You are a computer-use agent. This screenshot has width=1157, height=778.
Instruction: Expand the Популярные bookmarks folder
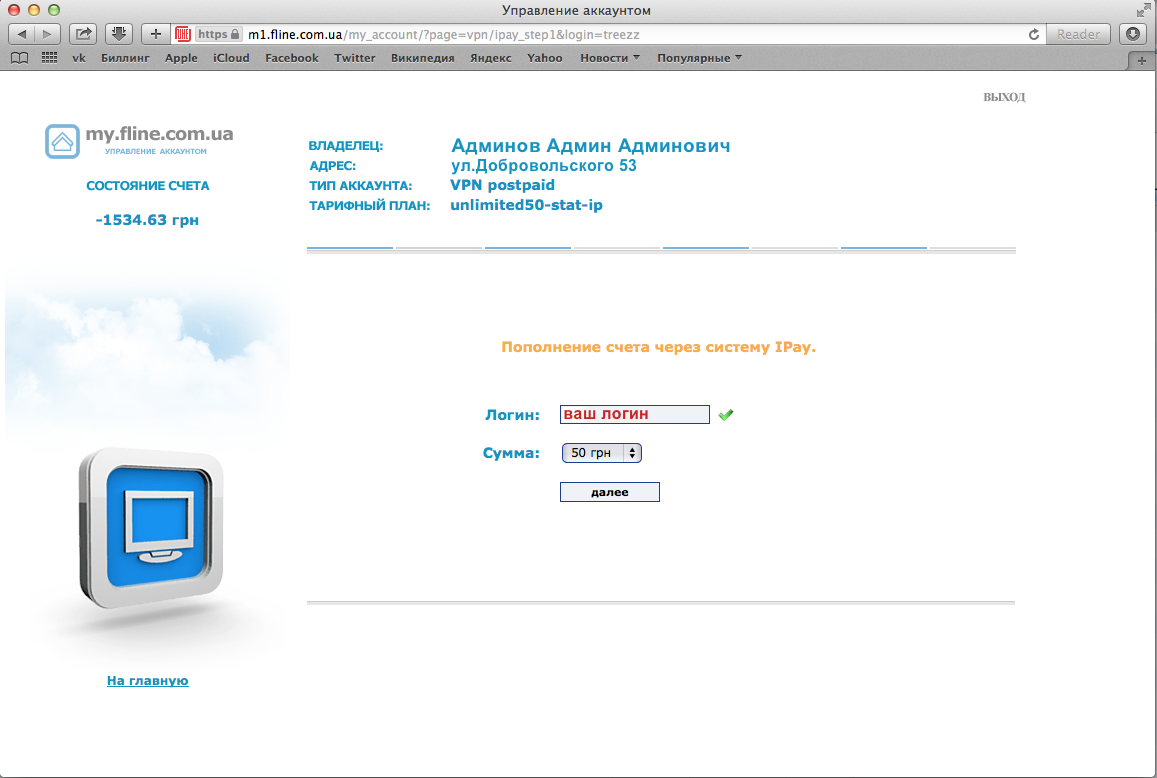click(x=699, y=58)
